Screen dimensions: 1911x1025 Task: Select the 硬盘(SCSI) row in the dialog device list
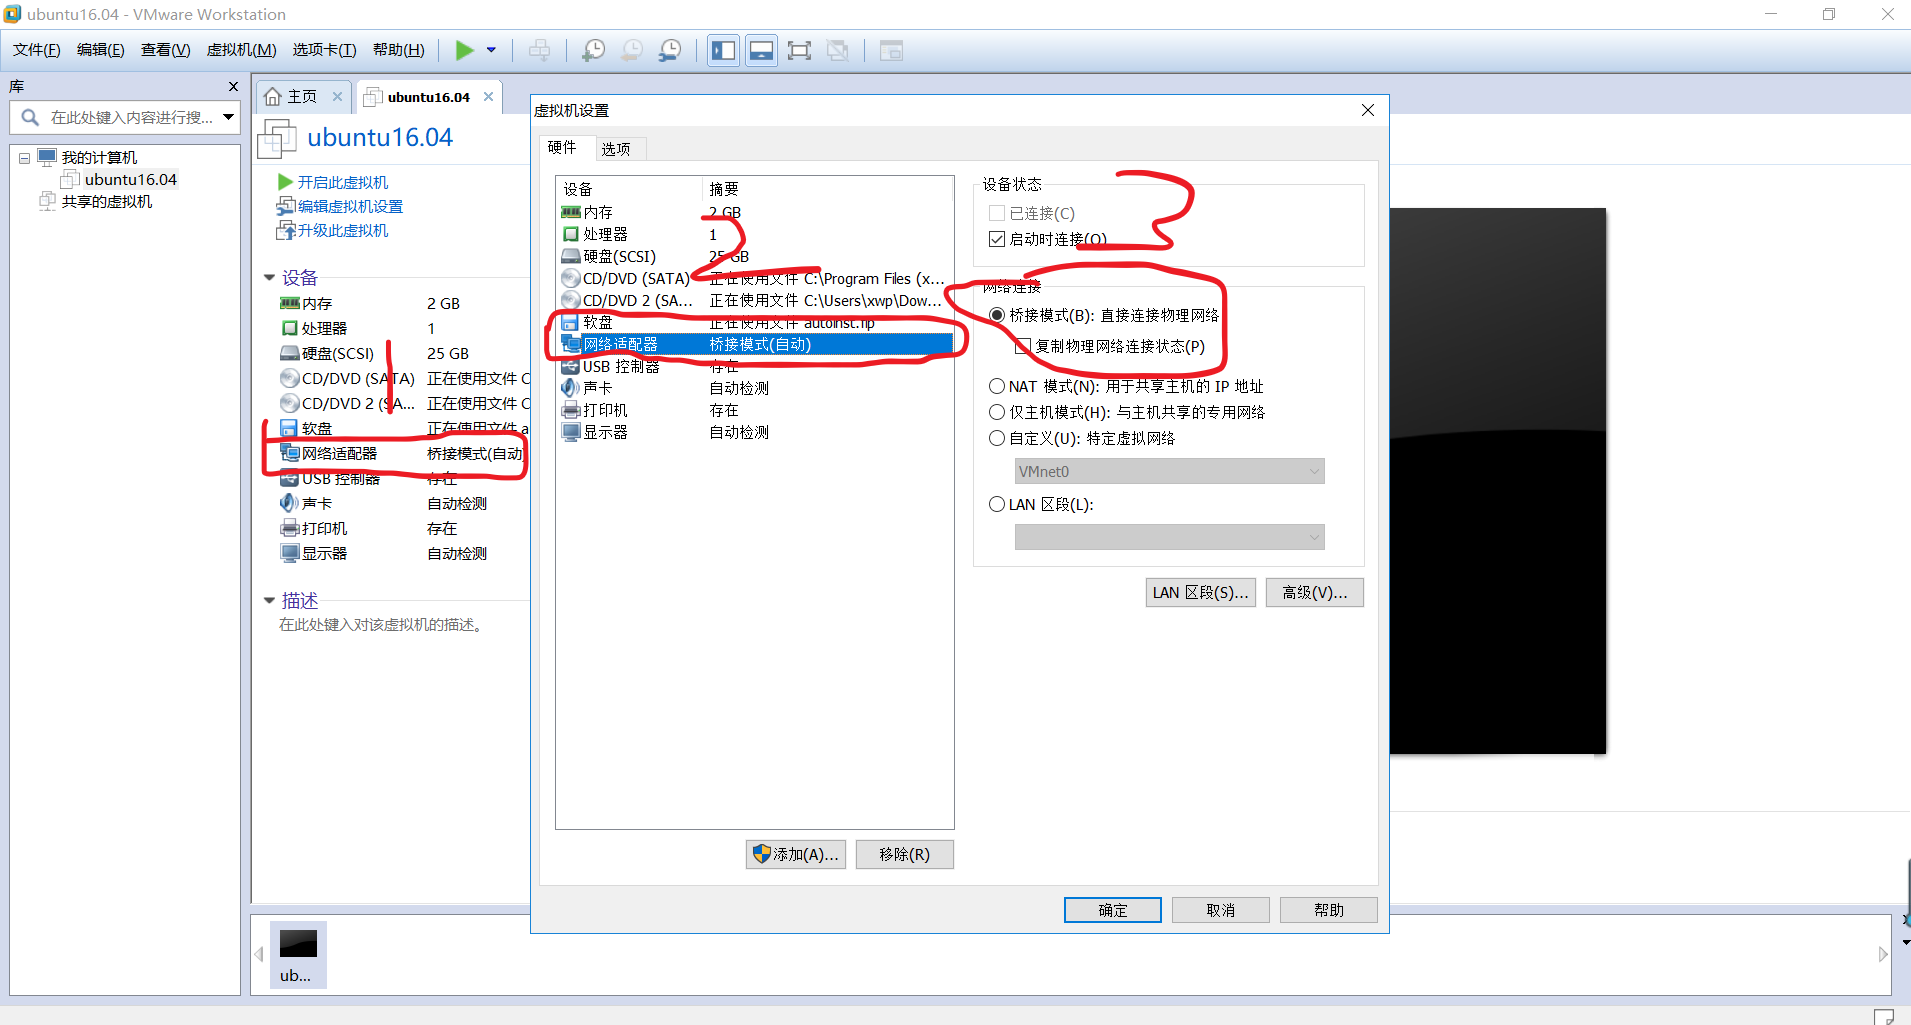(x=755, y=257)
